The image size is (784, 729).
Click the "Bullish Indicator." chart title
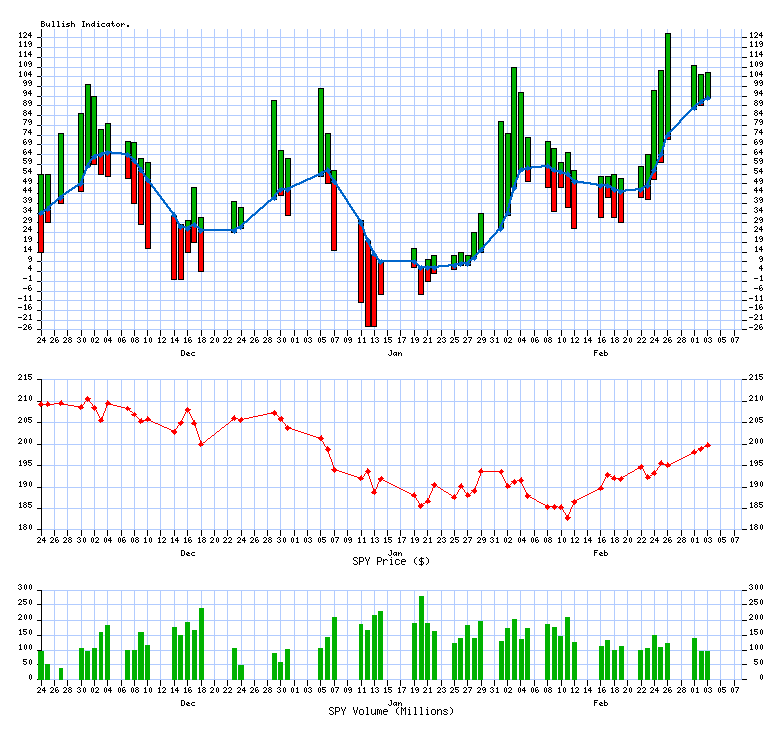(85, 23)
